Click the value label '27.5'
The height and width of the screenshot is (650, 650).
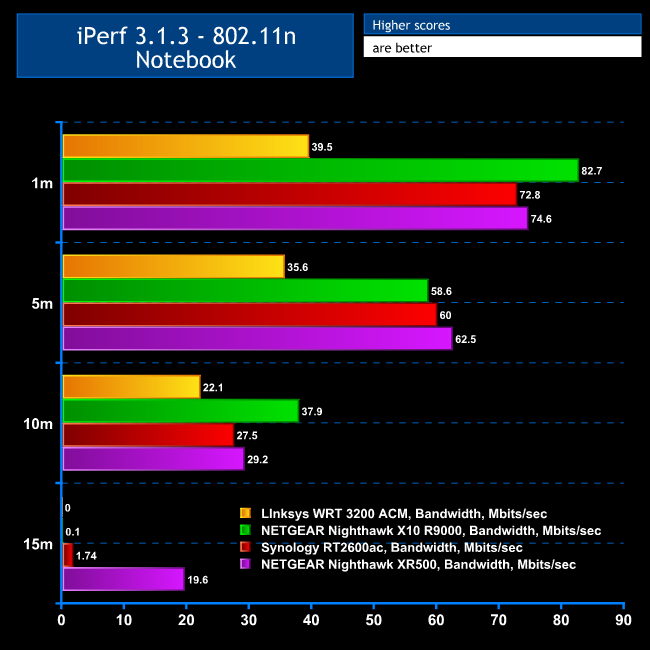247,435
